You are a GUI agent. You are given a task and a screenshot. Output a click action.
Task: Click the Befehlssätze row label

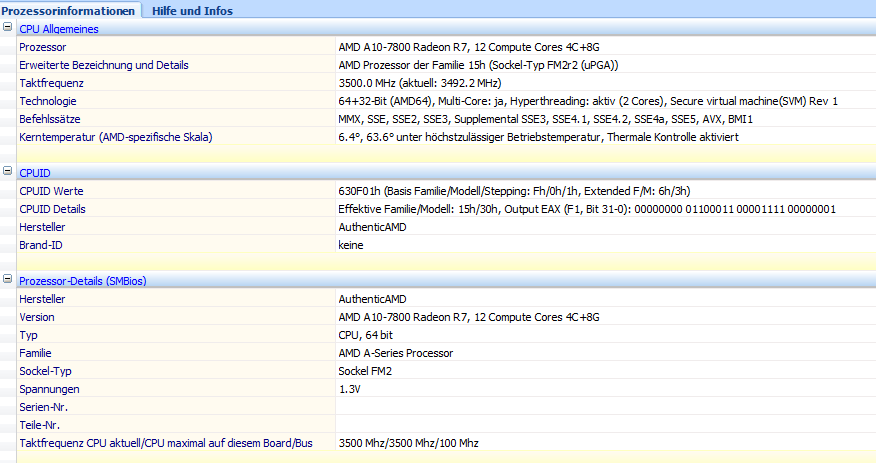click(x=50, y=119)
